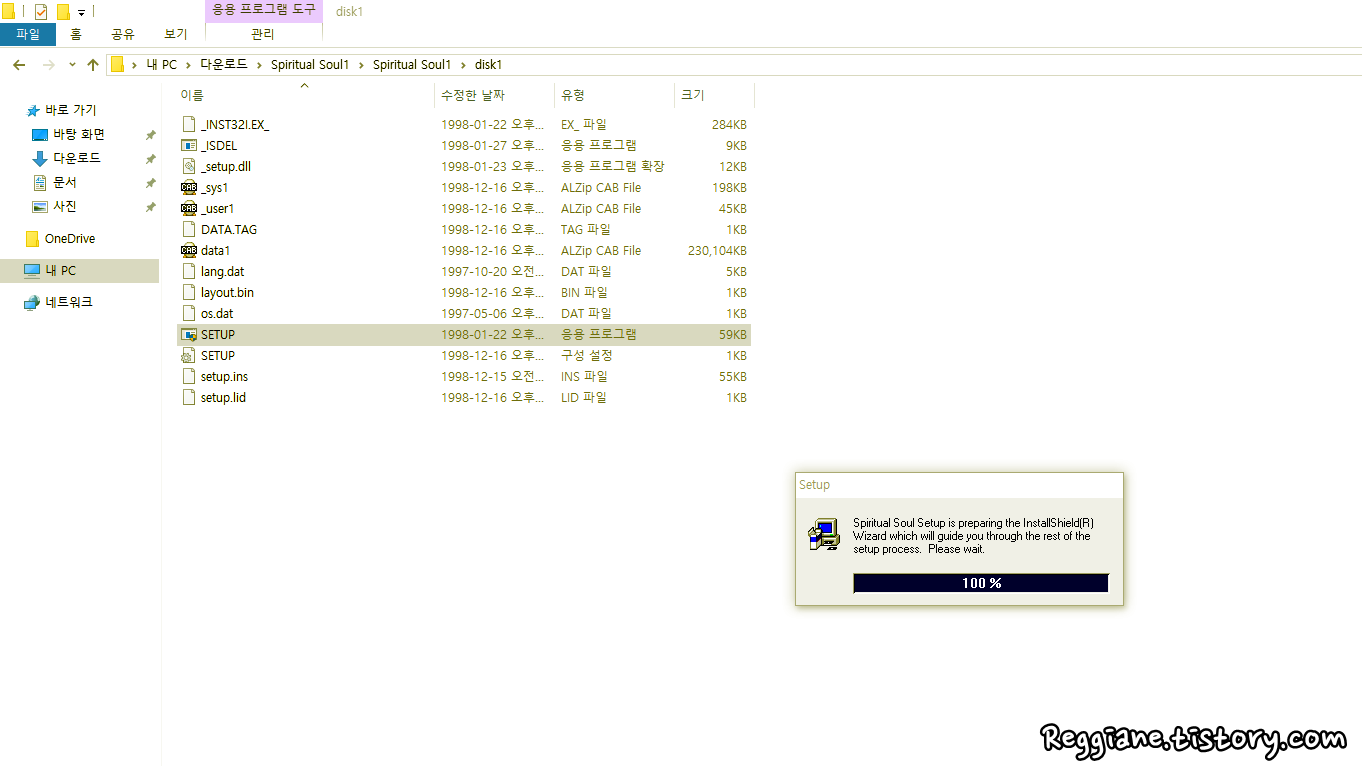Click the 1997-10-20 date of lang.dat
Screen dimensions: 1362x766
click(492, 272)
